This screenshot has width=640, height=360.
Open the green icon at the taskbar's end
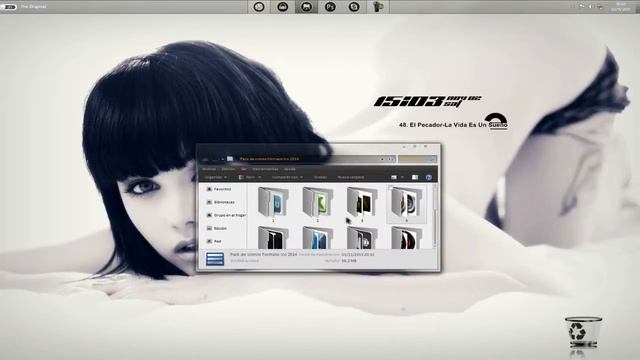(378, 7)
